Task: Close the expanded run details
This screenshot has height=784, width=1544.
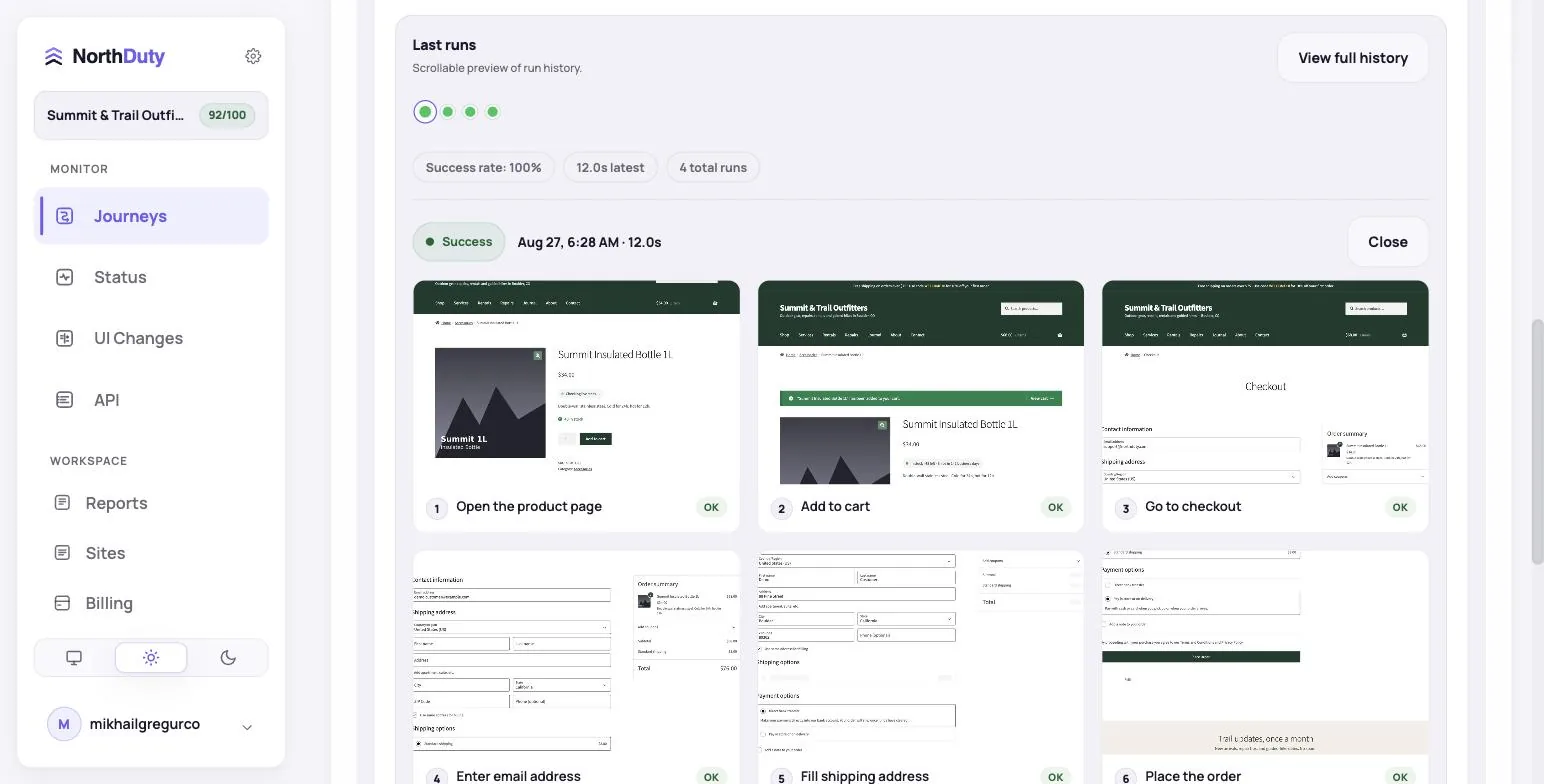Action: click(1388, 242)
